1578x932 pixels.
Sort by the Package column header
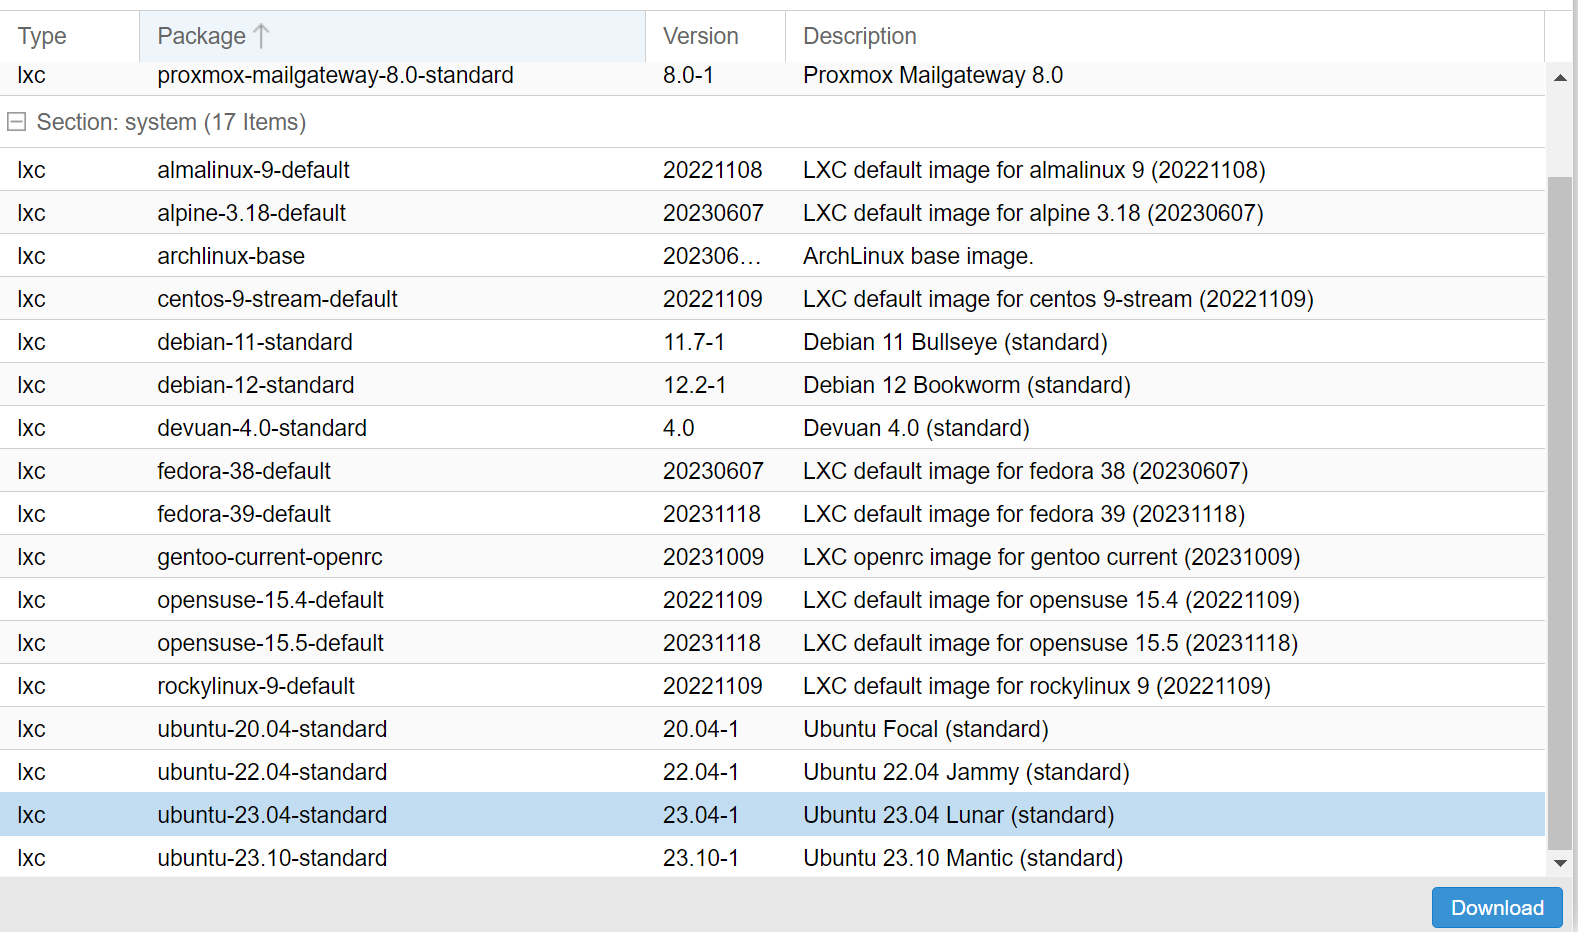pos(392,36)
